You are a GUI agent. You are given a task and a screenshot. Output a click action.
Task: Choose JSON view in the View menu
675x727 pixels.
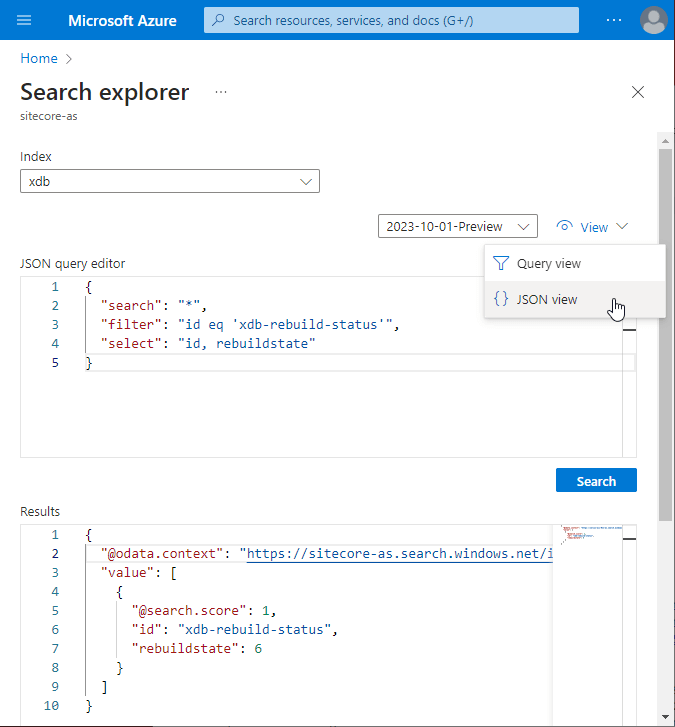click(x=575, y=299)
